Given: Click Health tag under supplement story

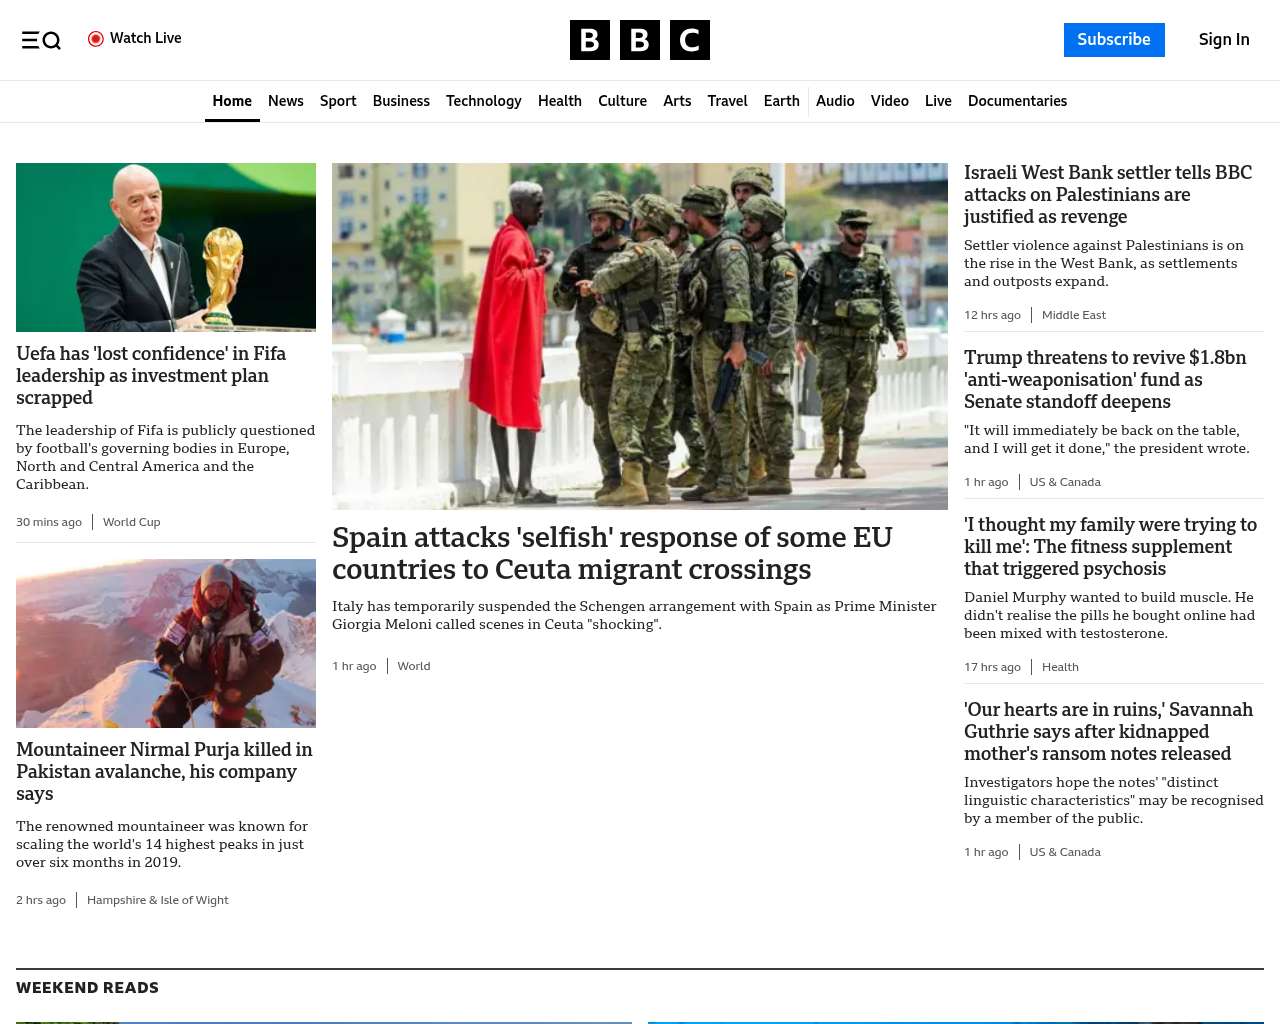Looking at the screenshot, I should click(x=1060, y=667).
